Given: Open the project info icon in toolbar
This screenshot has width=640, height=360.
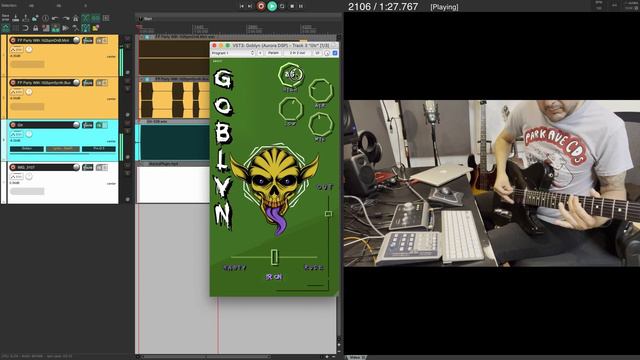Looking at the screenshot, I should pos(45,18).
